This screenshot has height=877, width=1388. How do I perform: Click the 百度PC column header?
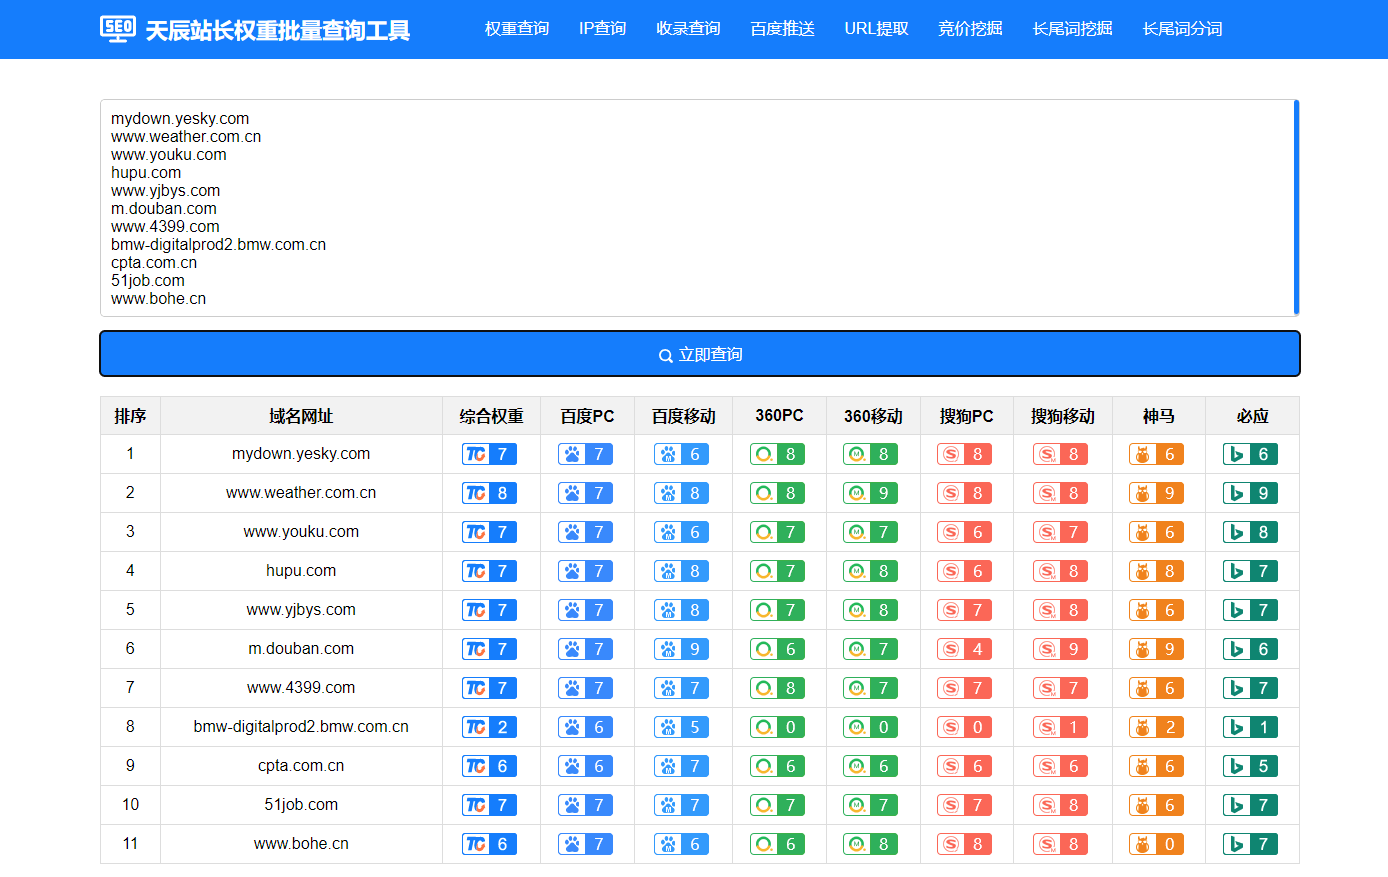point(587,416)
